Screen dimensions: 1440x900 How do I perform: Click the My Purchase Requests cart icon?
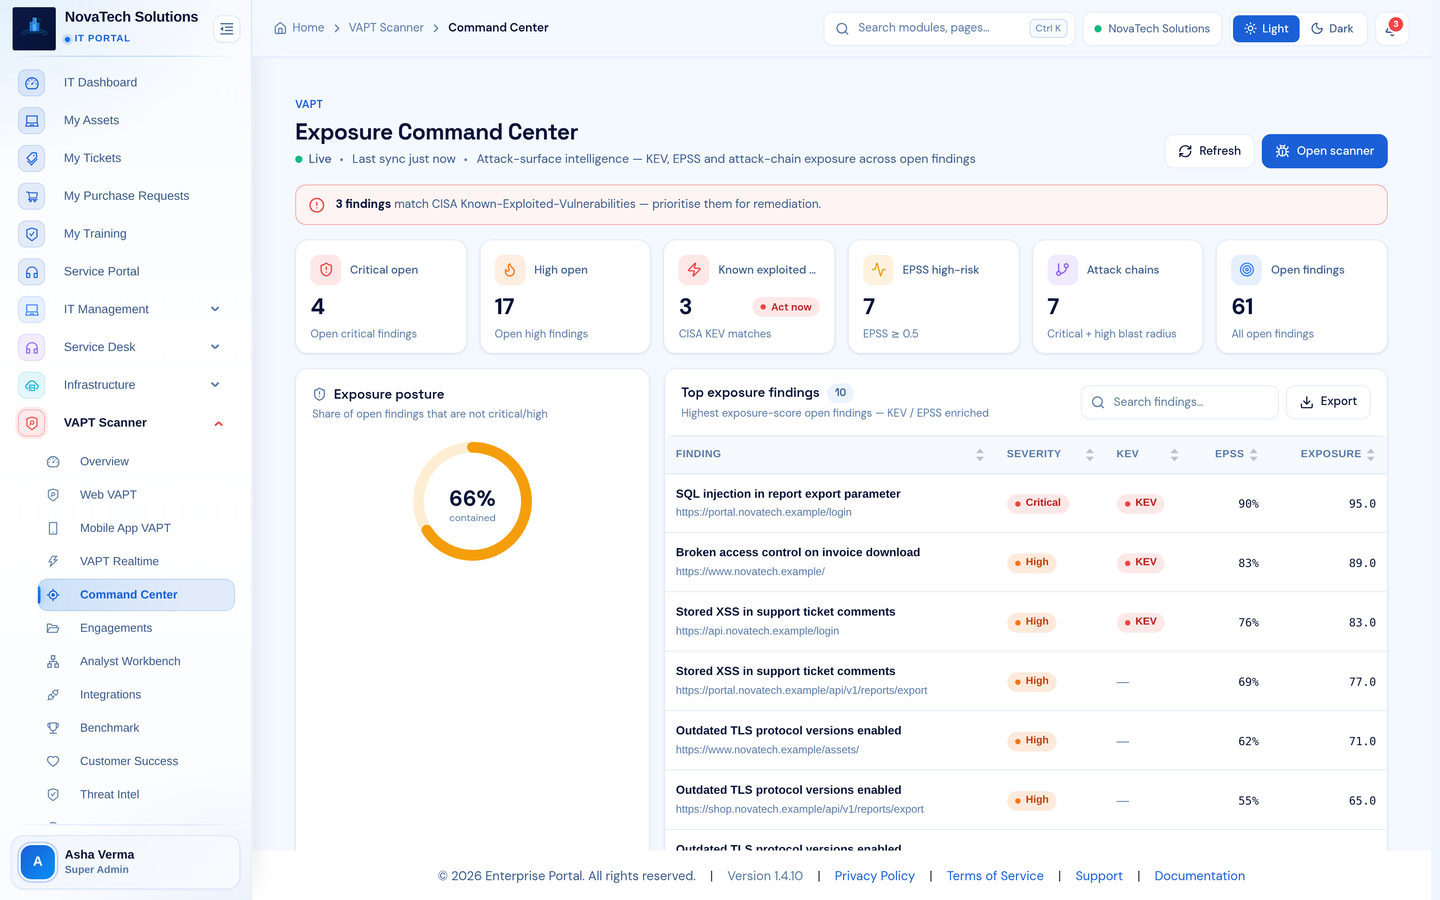click(32, 196)
